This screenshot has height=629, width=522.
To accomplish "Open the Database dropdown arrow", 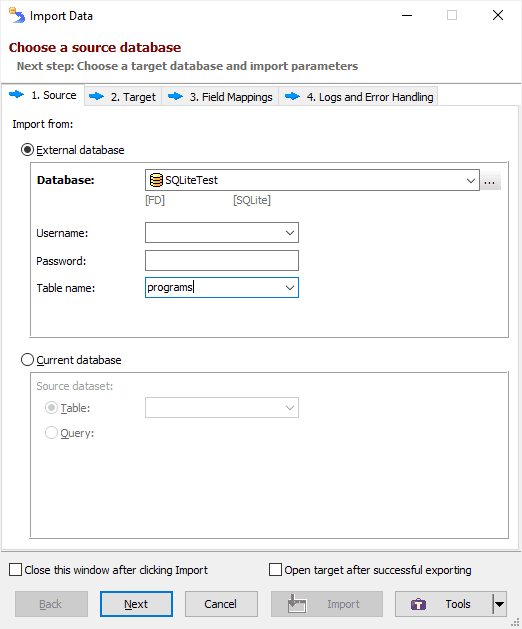I will coord(471,181).
